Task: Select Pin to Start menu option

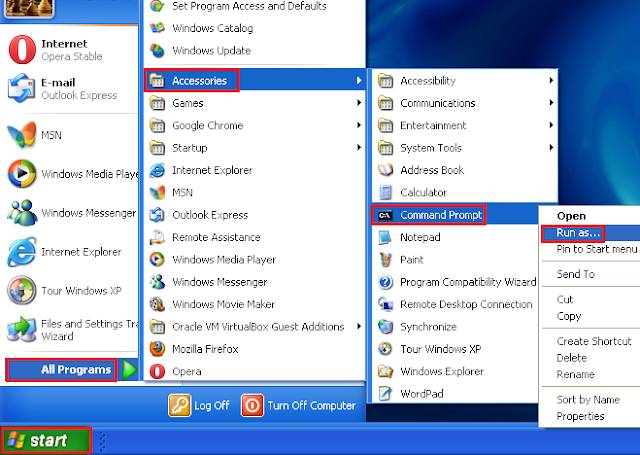Action: coord(596,249)
